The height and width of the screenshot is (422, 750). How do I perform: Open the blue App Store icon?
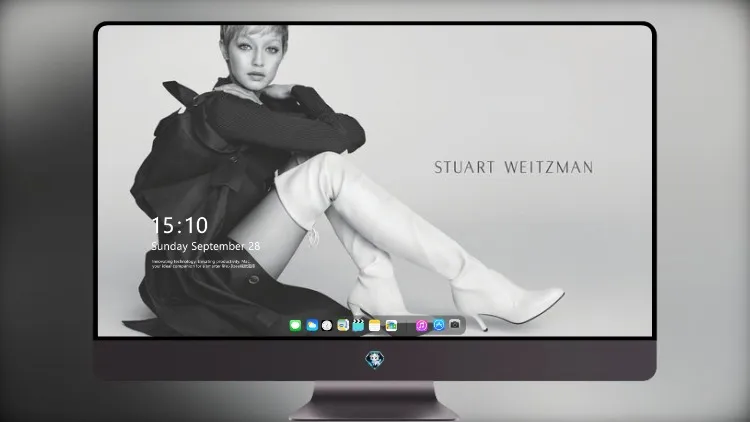point(439,325)
